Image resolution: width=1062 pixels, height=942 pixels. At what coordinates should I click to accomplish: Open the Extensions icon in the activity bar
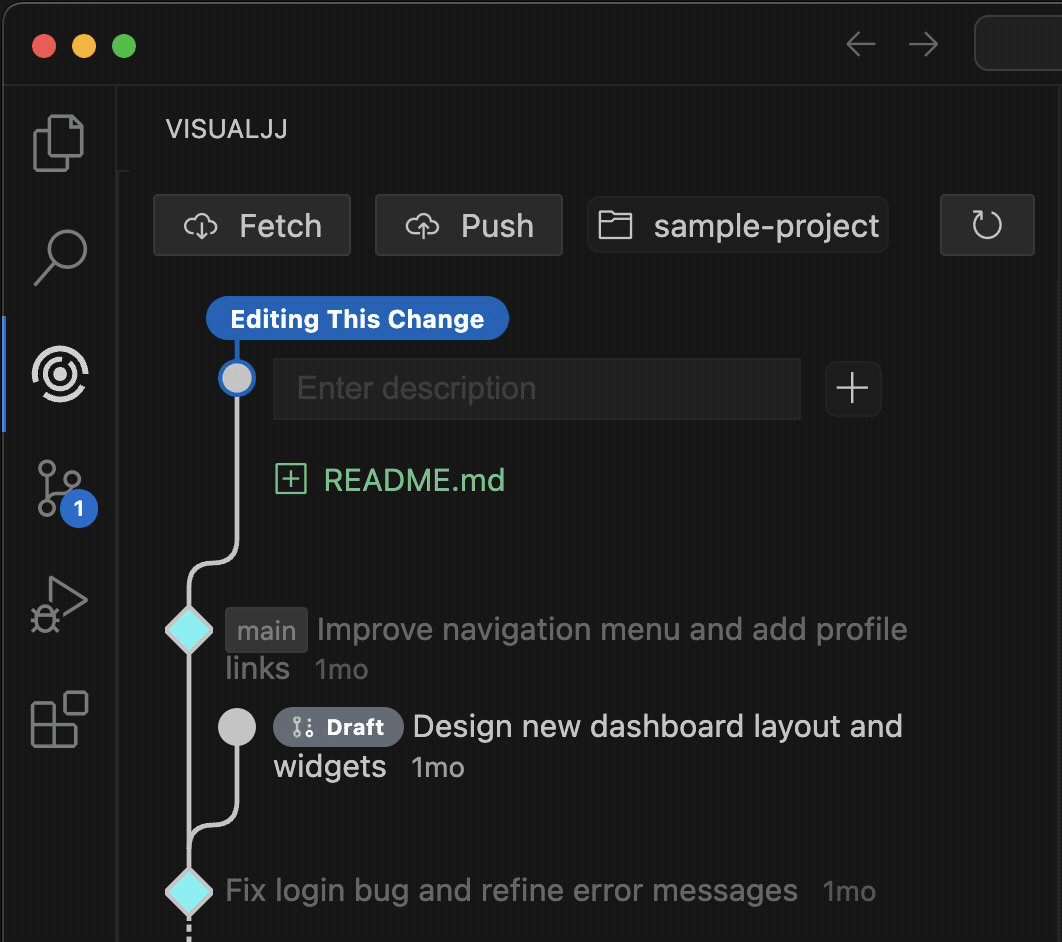58,718
